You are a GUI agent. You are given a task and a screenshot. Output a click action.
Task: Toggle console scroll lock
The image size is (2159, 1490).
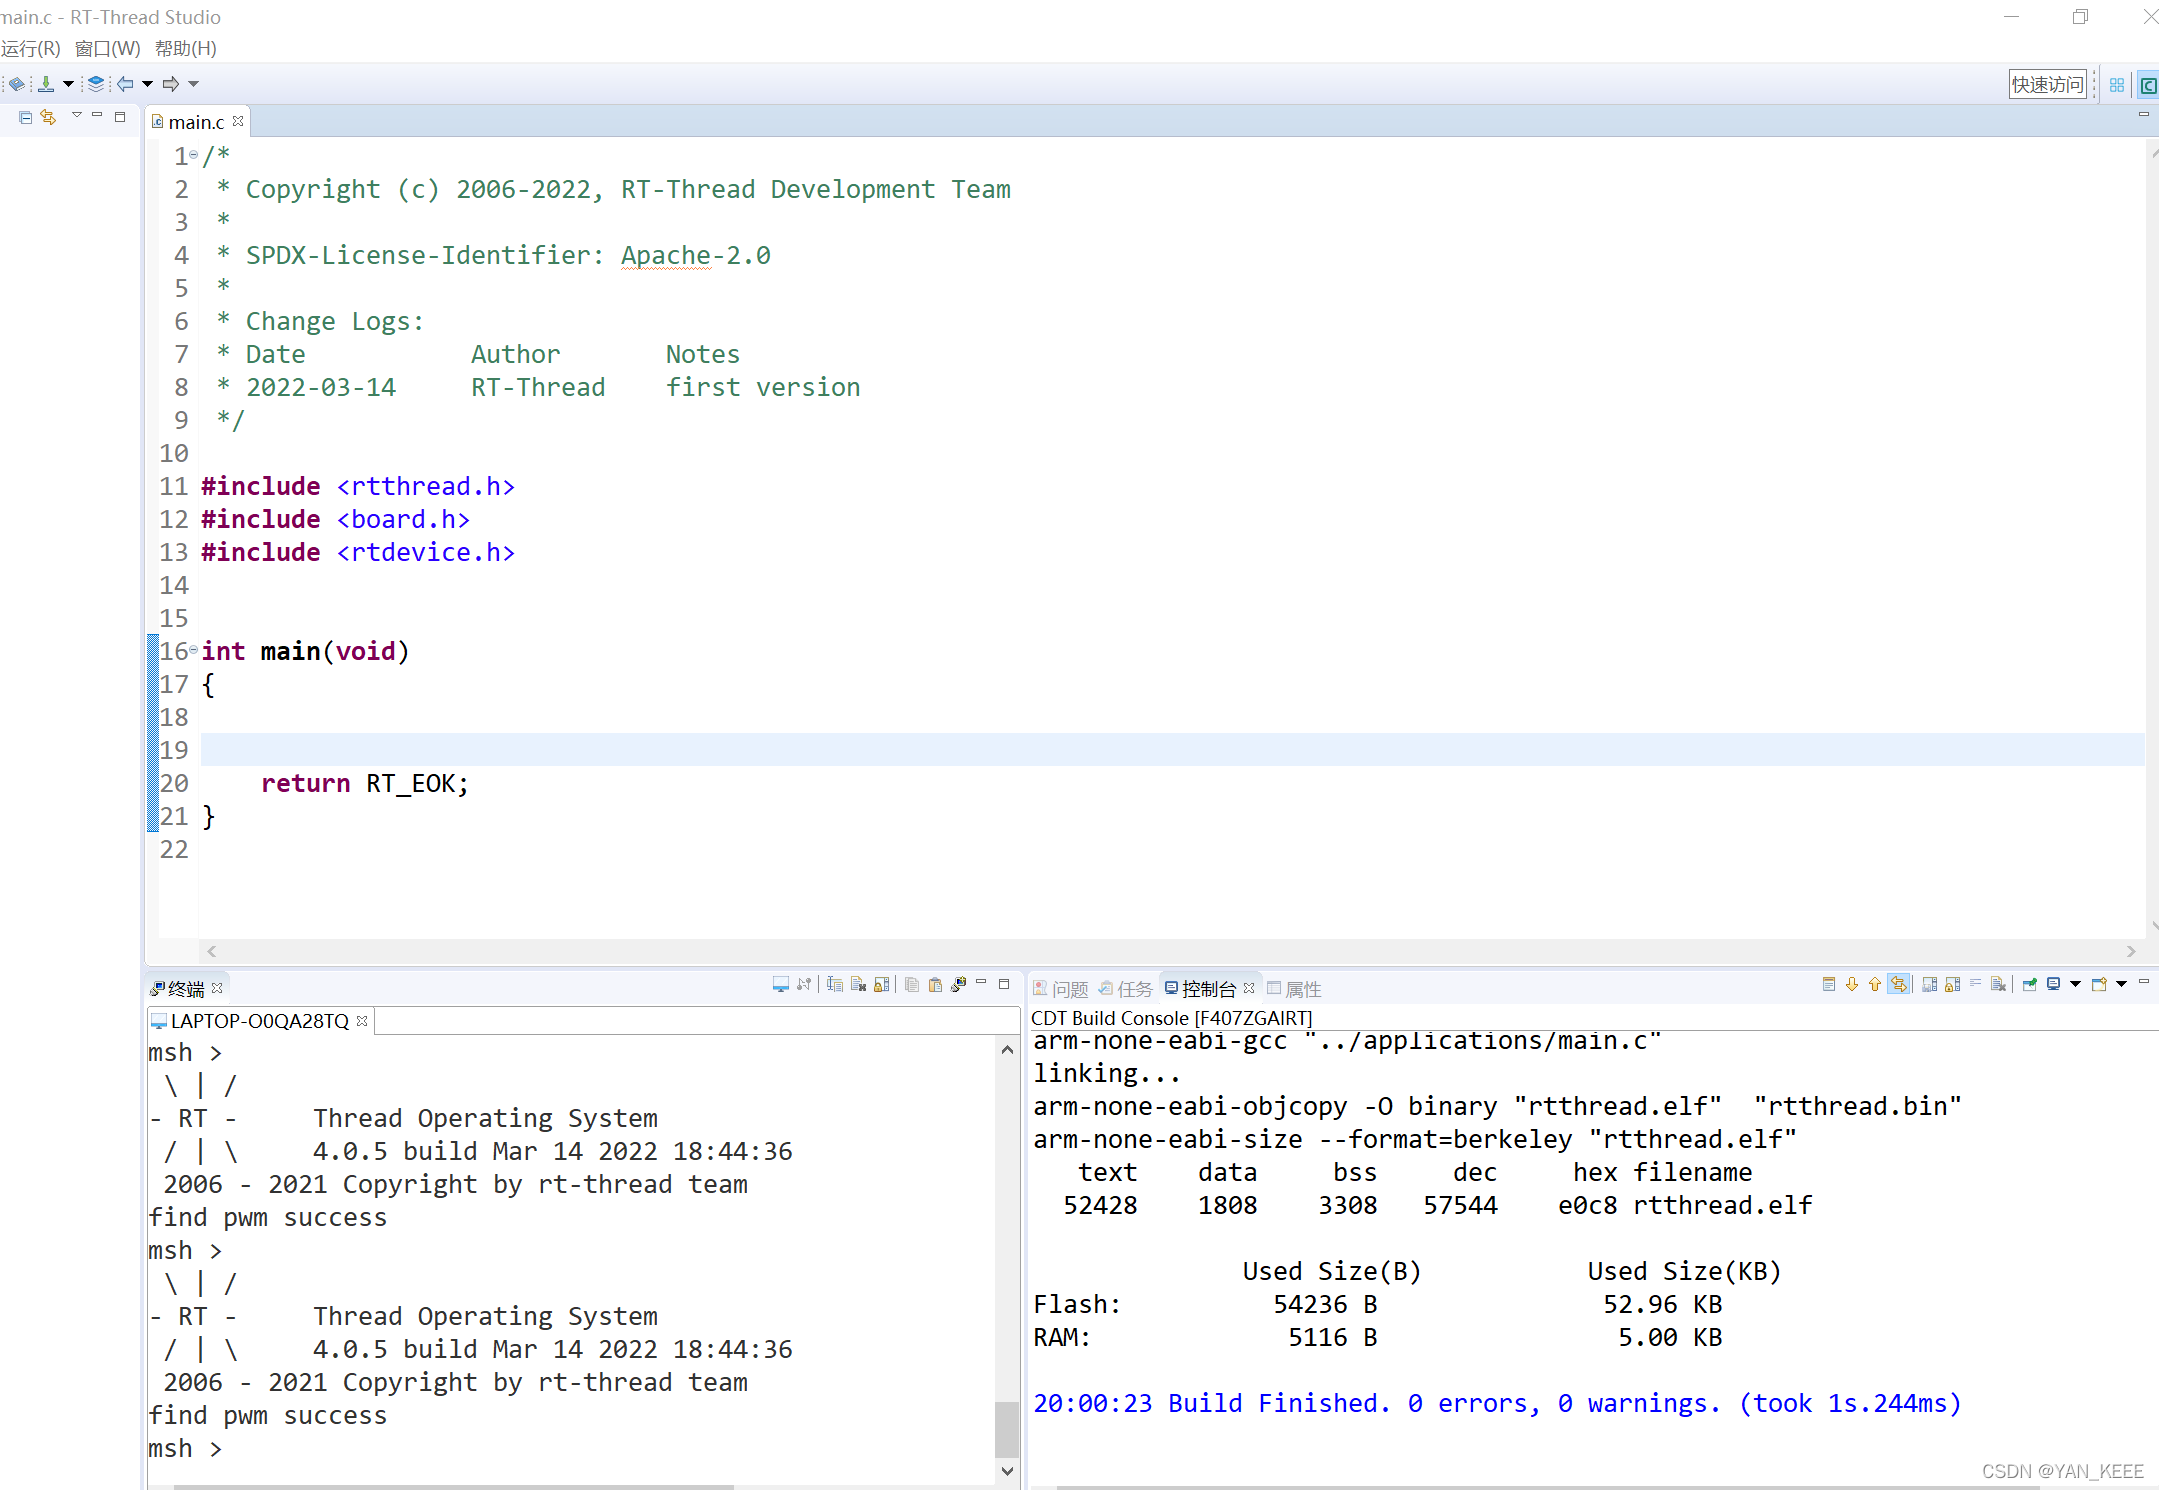[1953, 984]
